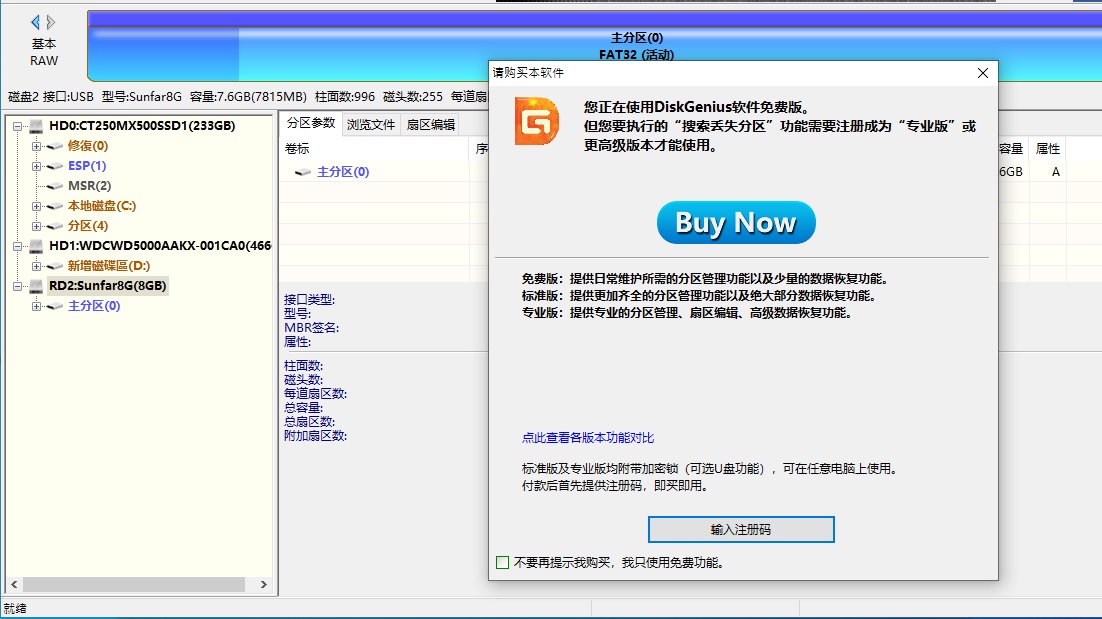Close the 请购买本软件 dialog
The image size is (1102, 619).
tap(983, 73)
